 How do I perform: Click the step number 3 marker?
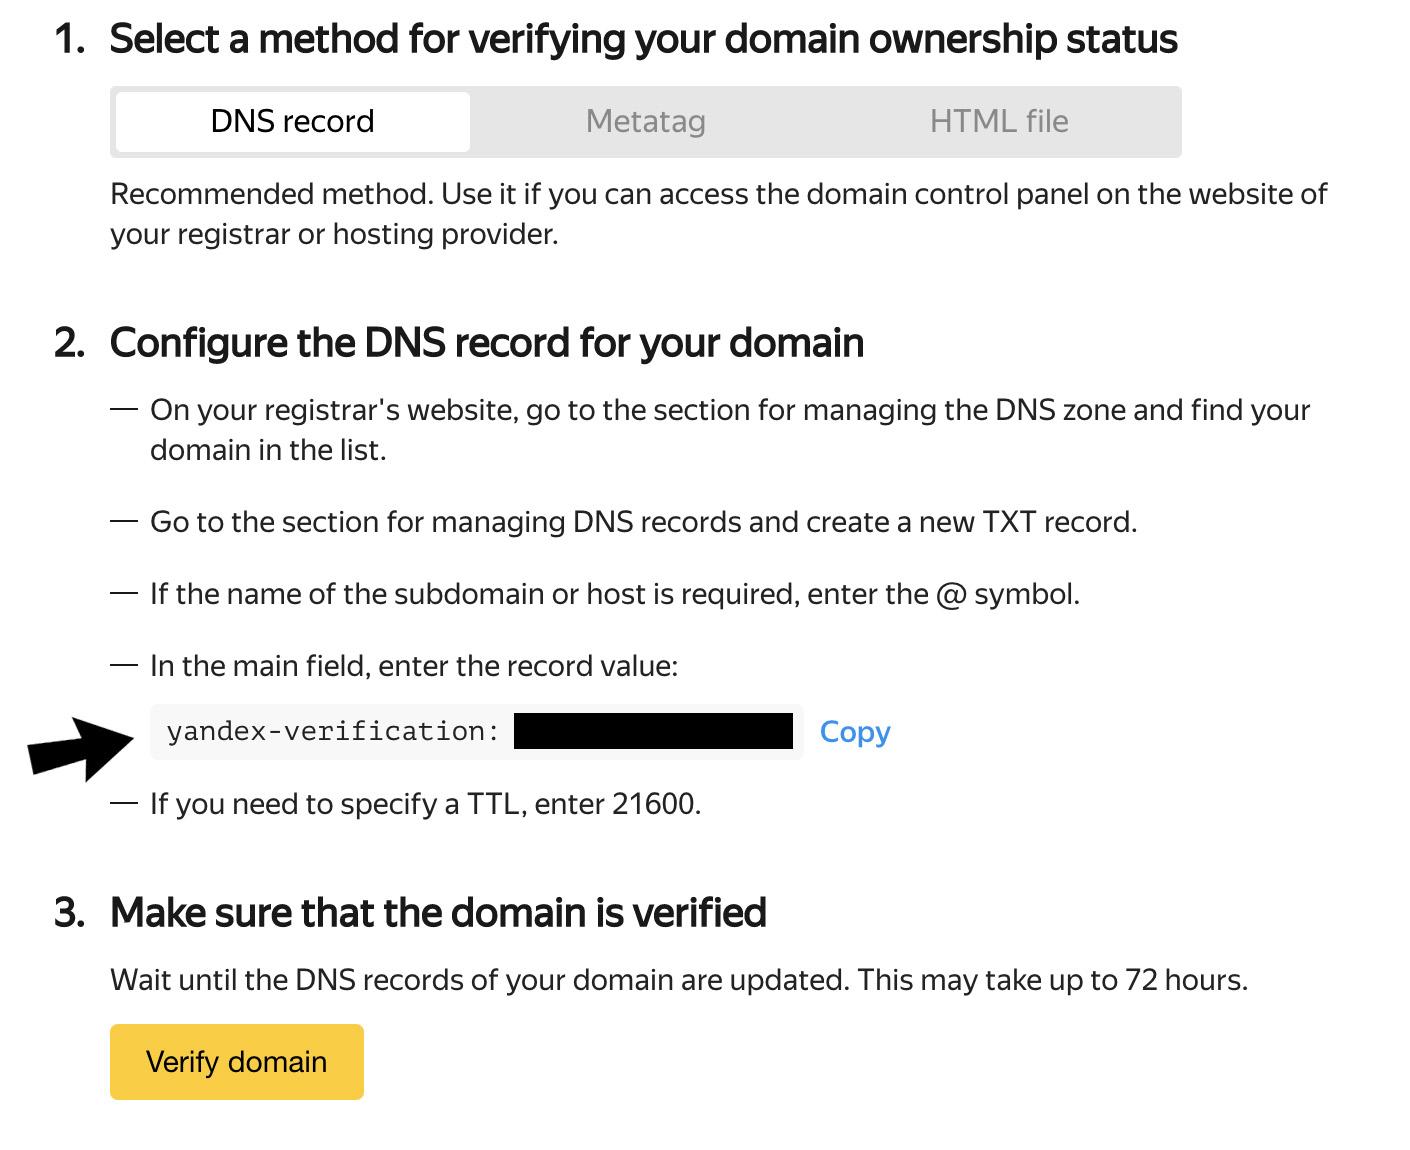pyautogui.click(x=69, y=913)
